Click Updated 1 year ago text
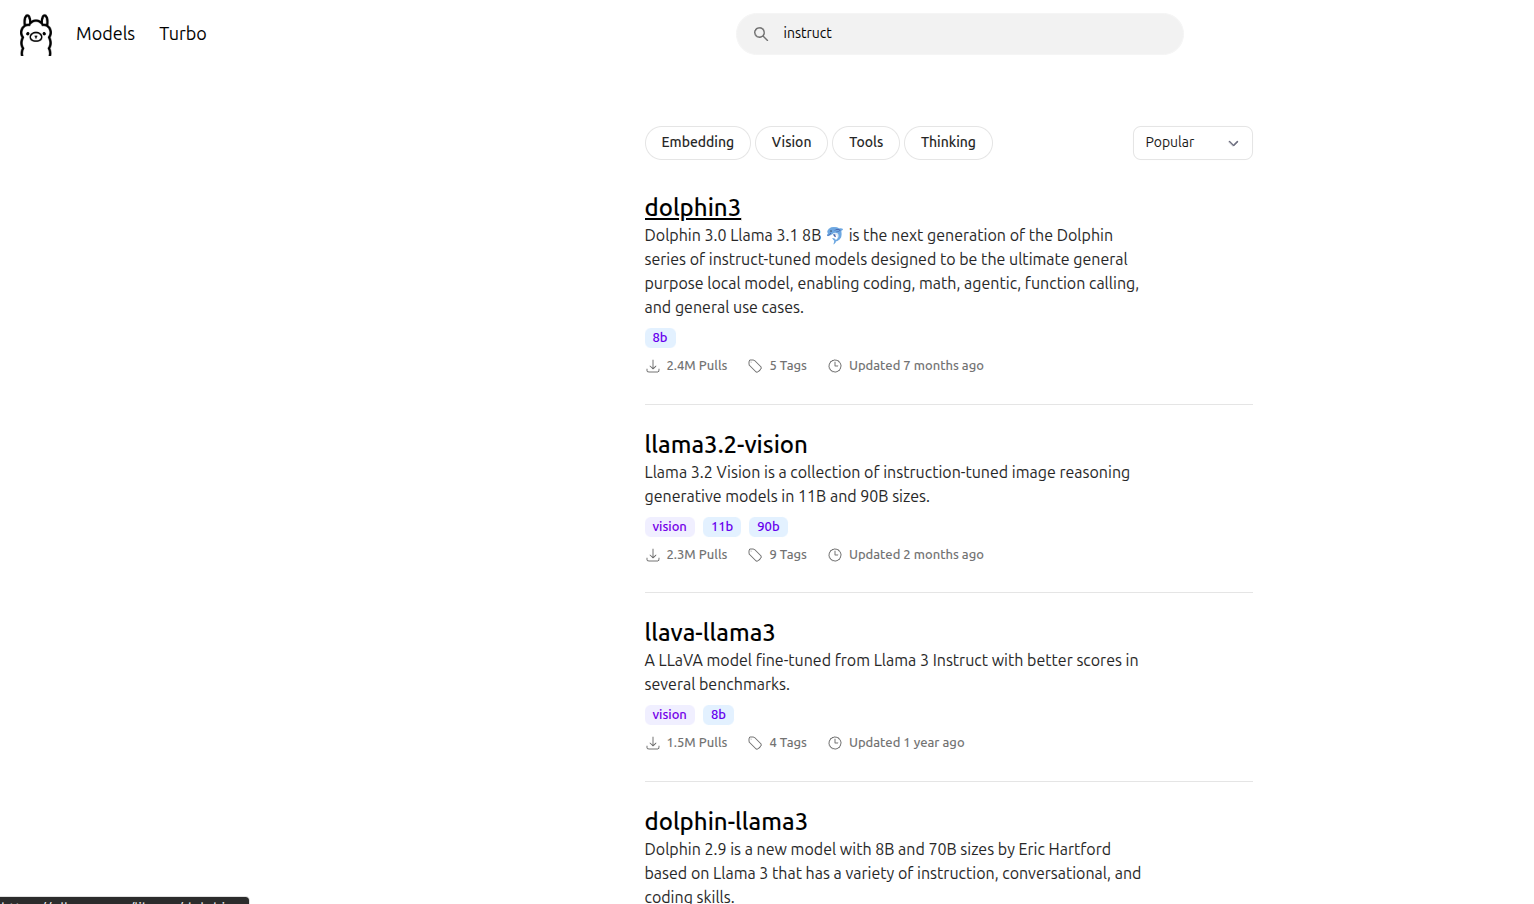The height and width of the screenshot is (904, 1534). coord(907,743)
